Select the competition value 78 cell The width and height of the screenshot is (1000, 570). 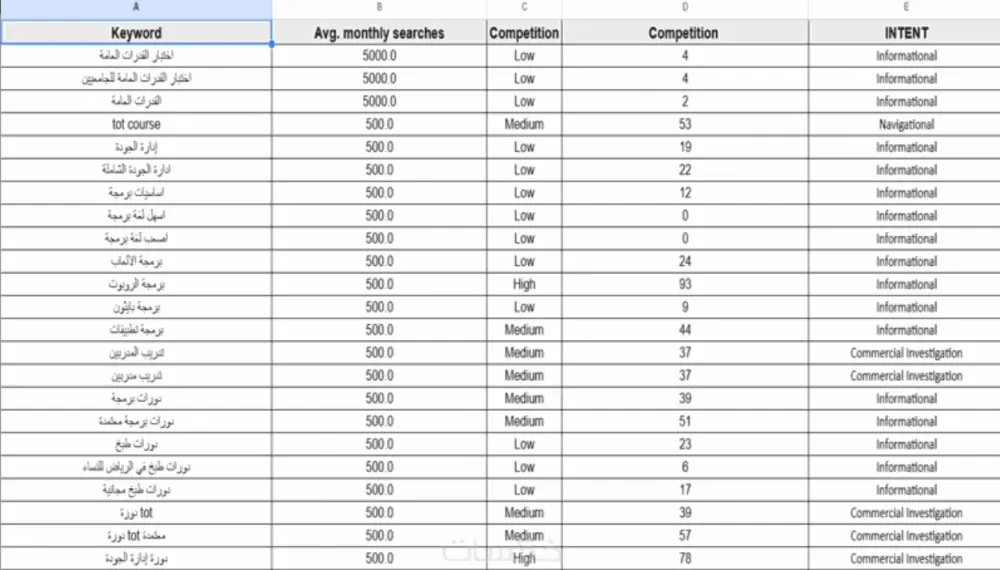(x=685, y=559)
